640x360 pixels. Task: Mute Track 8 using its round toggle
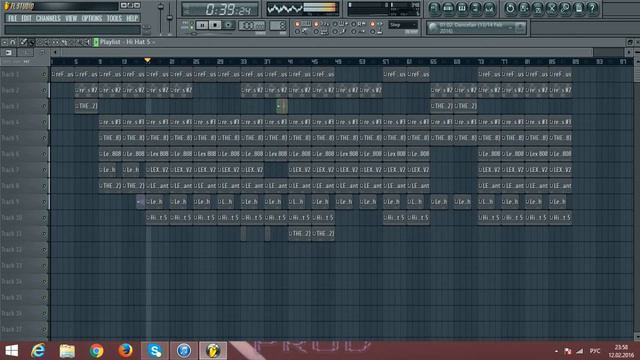(44, 186)
